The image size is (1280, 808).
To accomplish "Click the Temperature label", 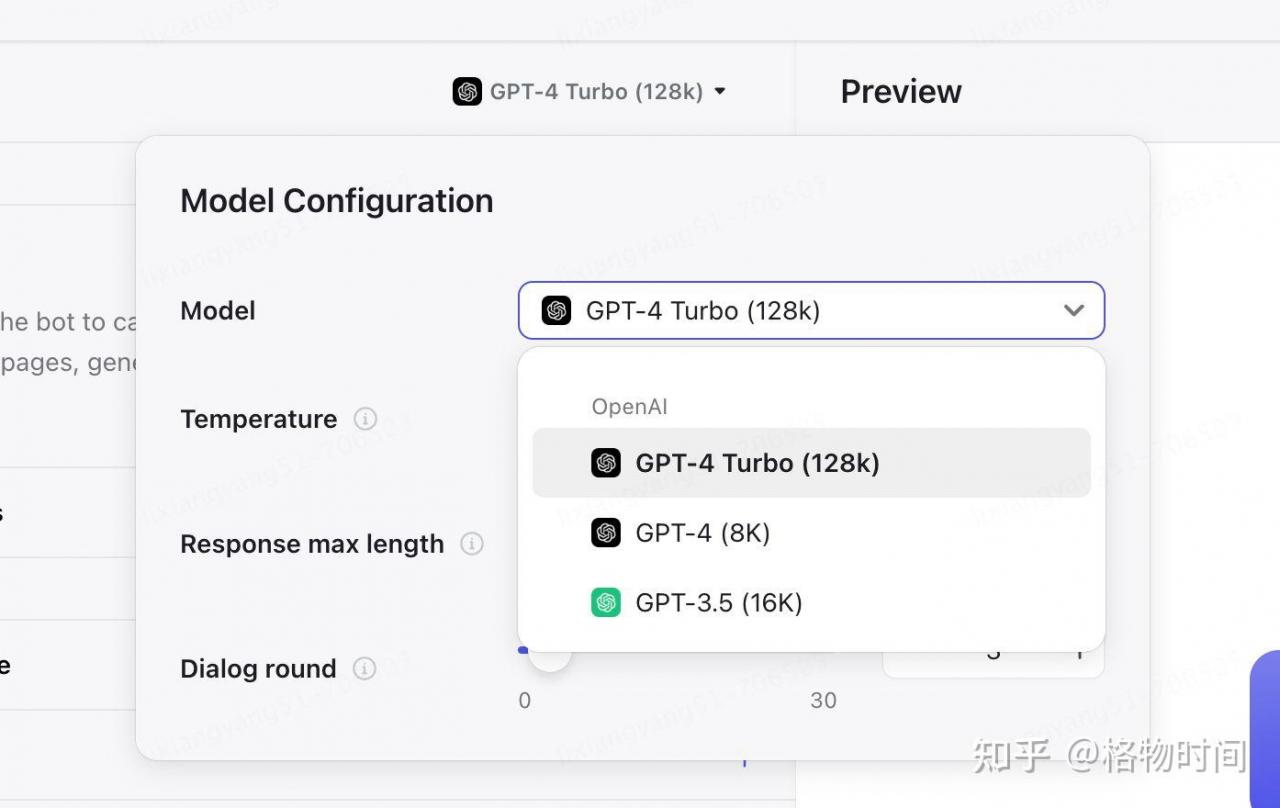I will [x=259, y=419].
